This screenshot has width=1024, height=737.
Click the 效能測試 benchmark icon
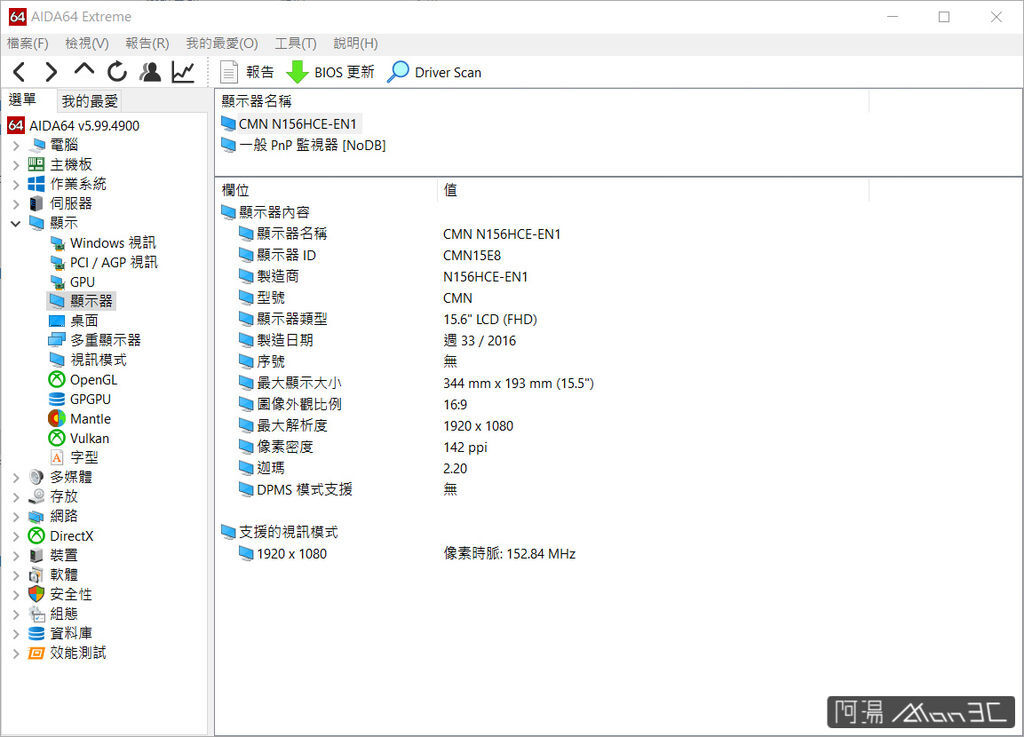37,653
